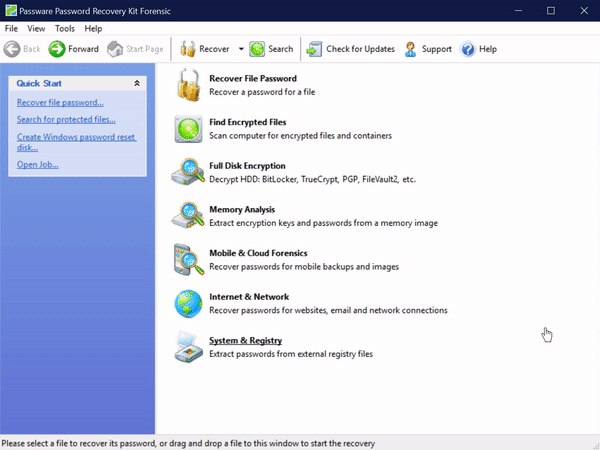Screen dimensions: 600x450
Task: Click the 'Recover' toolbar label
Action: pyautogui.click(x=214, y=49)
